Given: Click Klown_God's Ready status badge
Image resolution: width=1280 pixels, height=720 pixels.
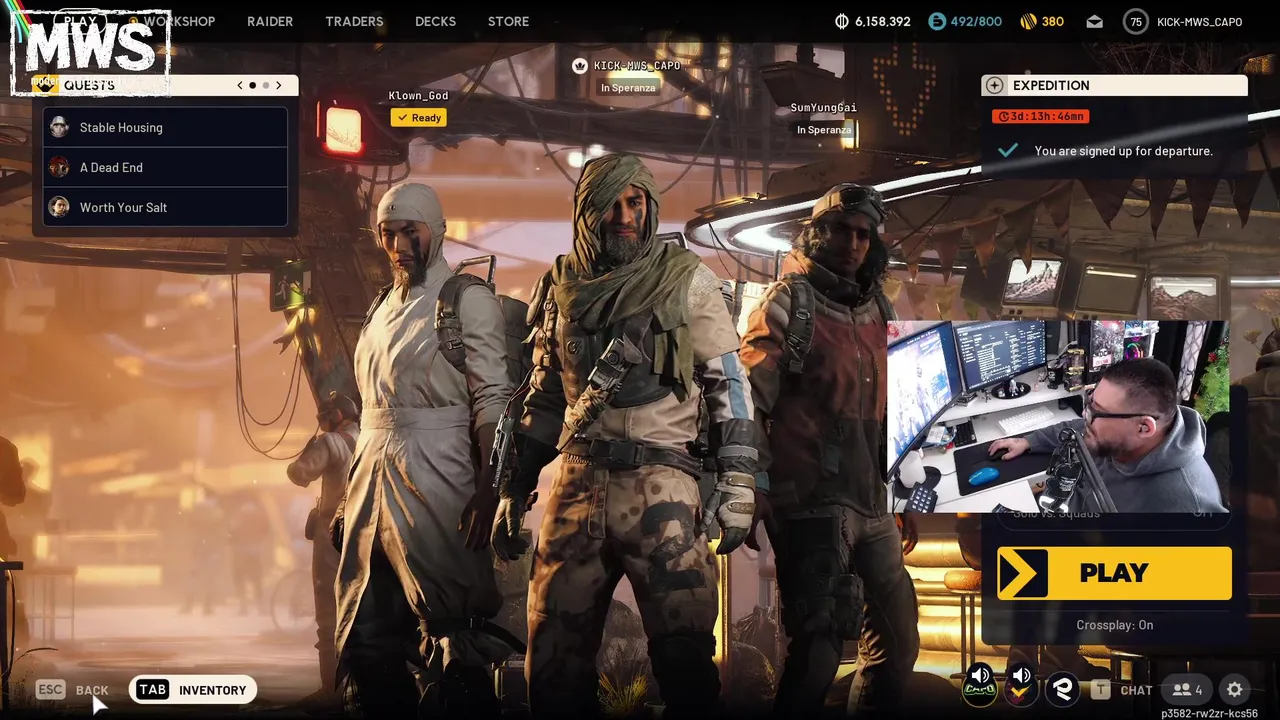Looking at the screenshot, I should pyautogui.click(x=419, y=118).
